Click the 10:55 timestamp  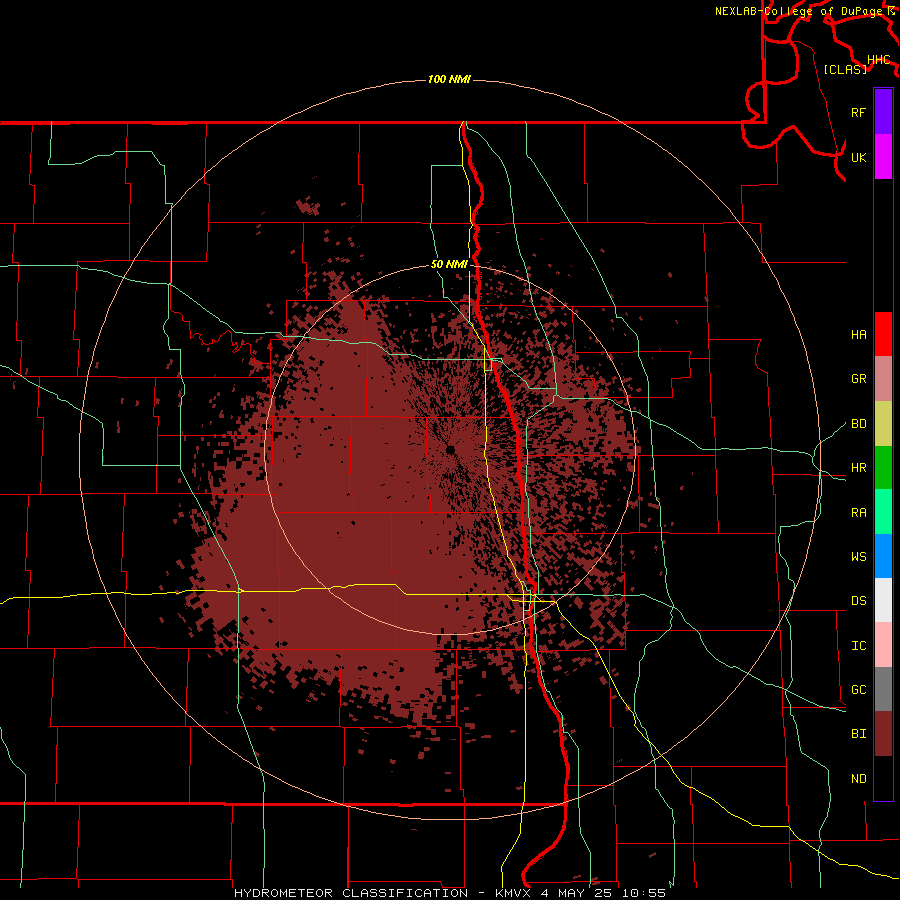pyautogui.click(x=643, y=893)
